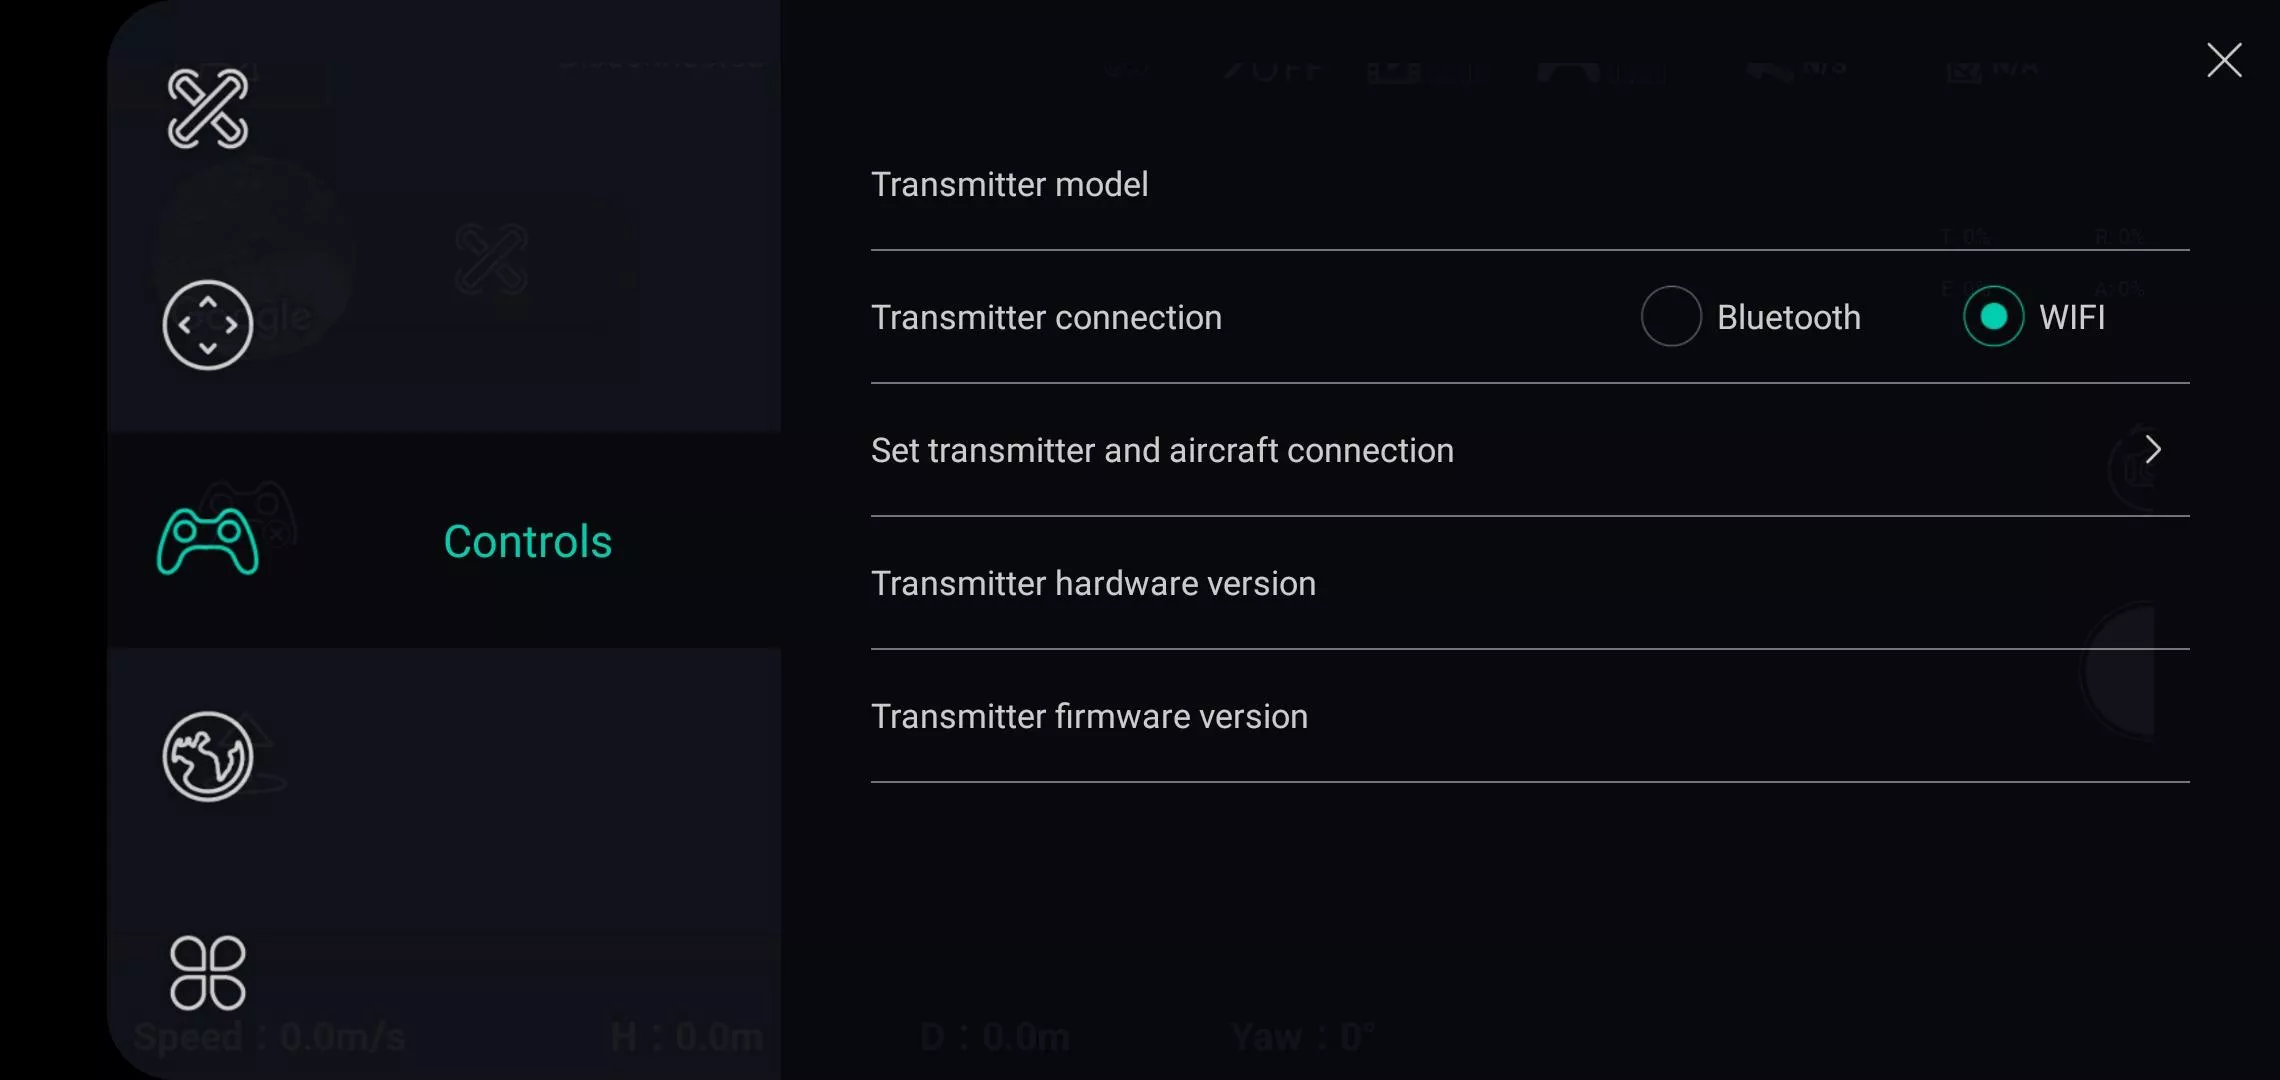Open Set transmitter and aircraft connection
This screenshot has width=2280, height=1080.
click(1162, 451)
